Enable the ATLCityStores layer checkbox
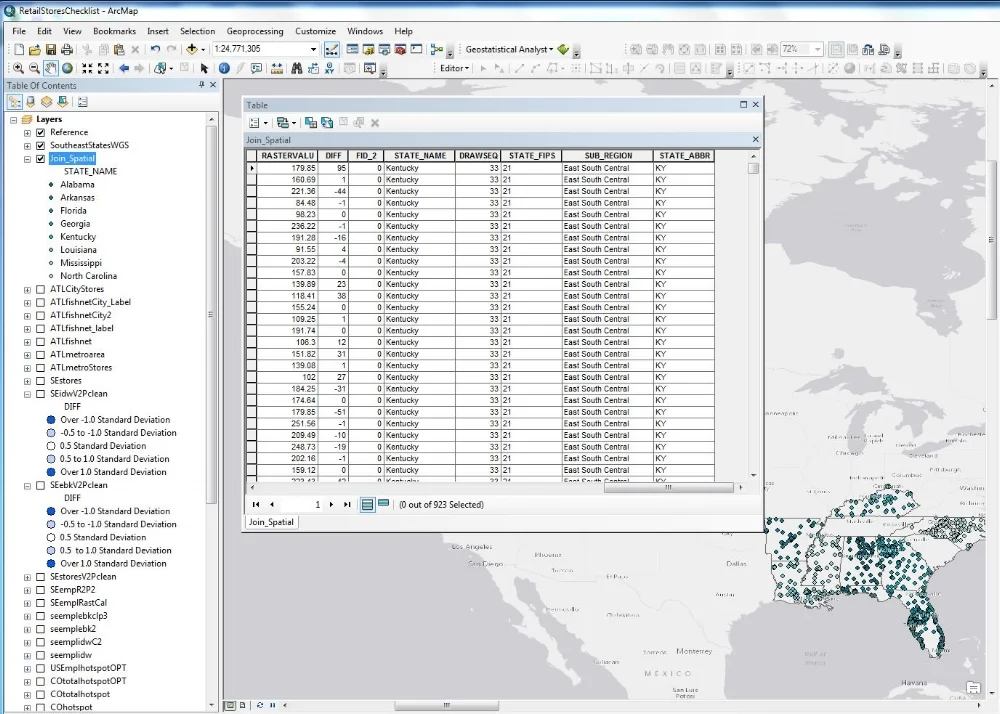The height and width of the screenshot is (714, 1000). pyautogui.click(x=41, y=289)
